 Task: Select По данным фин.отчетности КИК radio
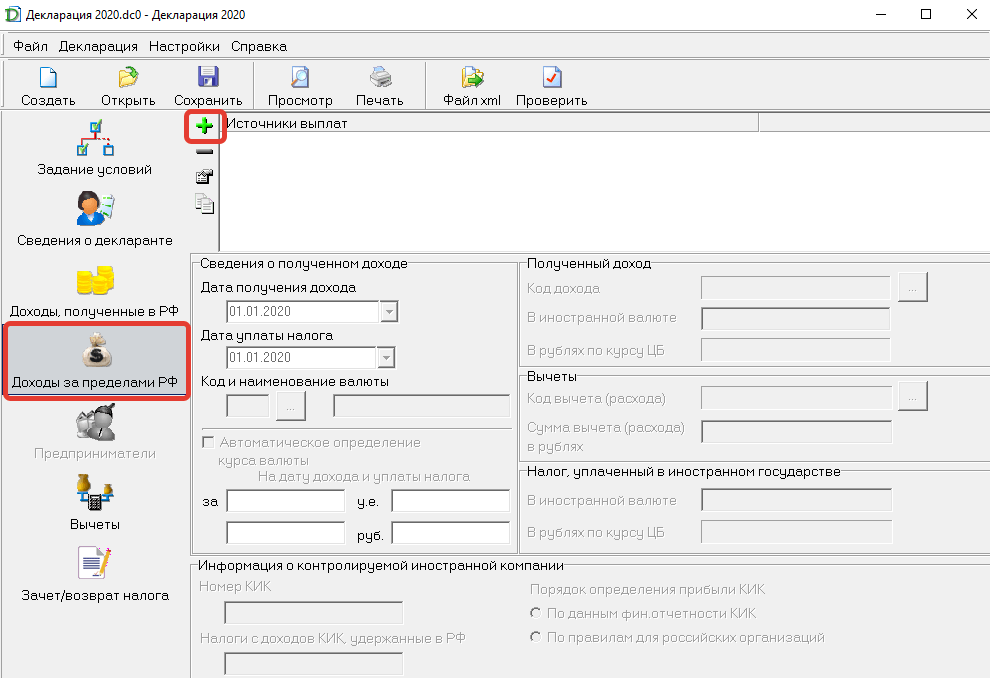[x=535, y=613]
